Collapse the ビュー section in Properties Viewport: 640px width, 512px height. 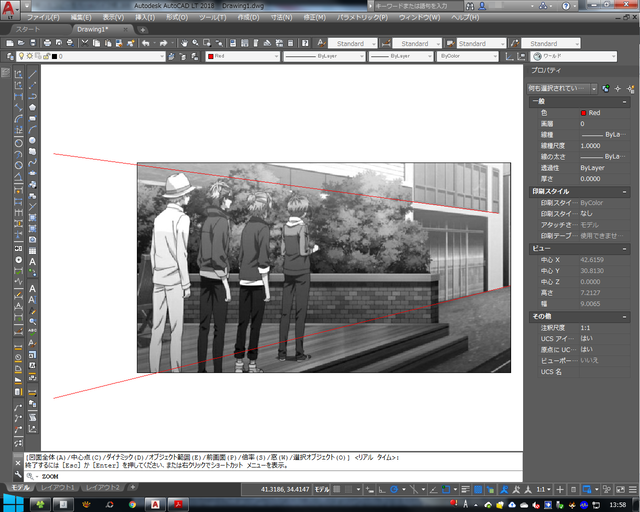click(624, 249)
